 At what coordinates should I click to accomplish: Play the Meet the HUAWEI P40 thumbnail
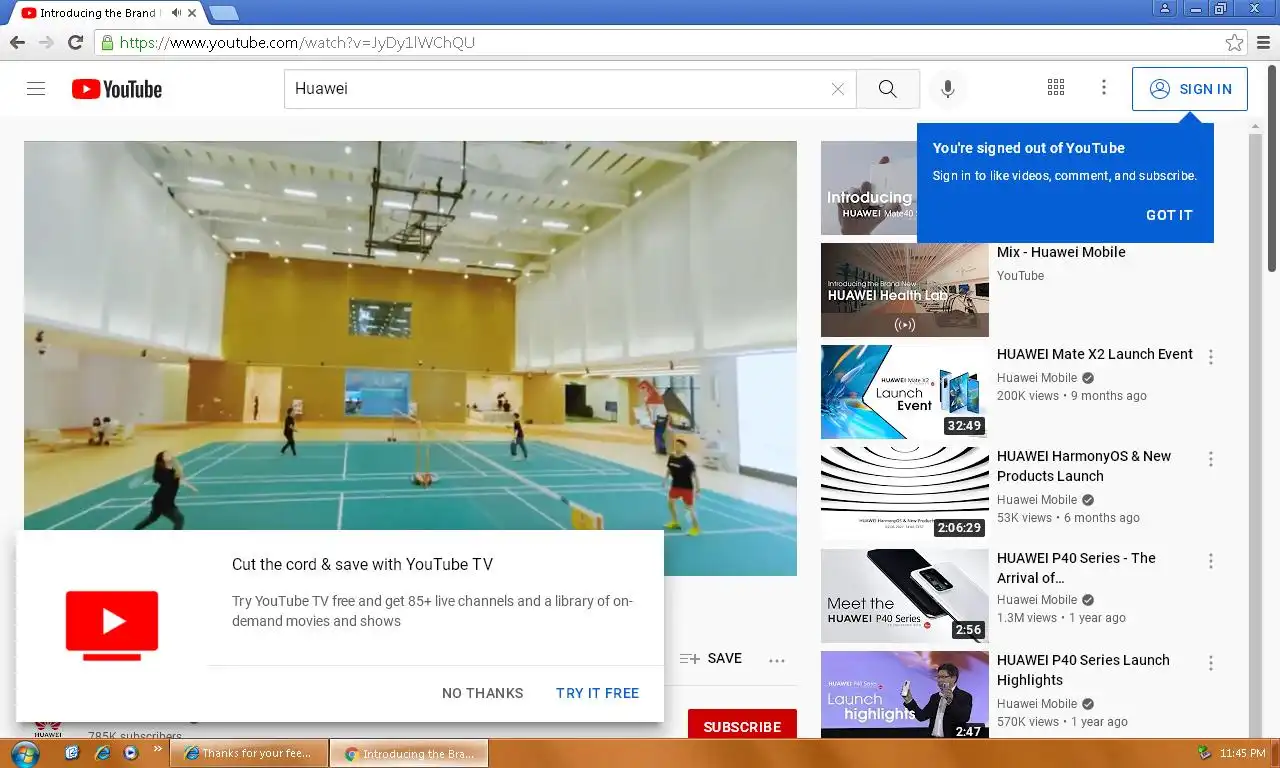pos(905,596)
